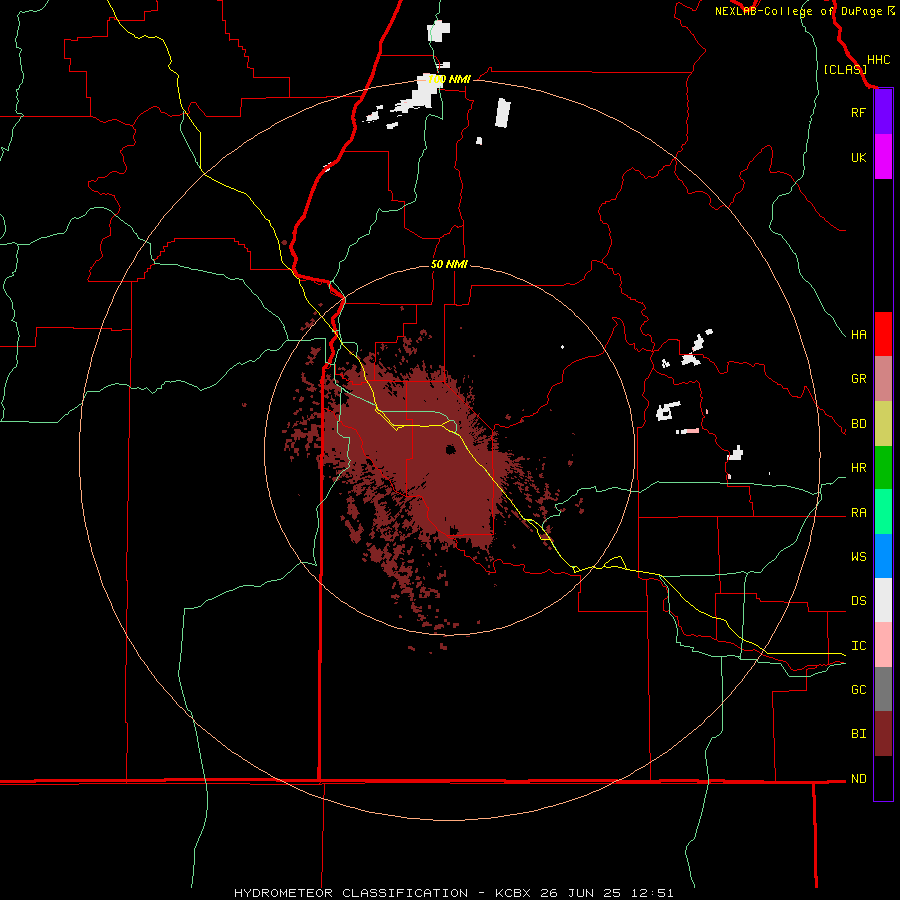Image resolution: width=900 pixels, height=900 pixels.
Task: Click the WS blue legend swatch
Action: click(883, 556)
